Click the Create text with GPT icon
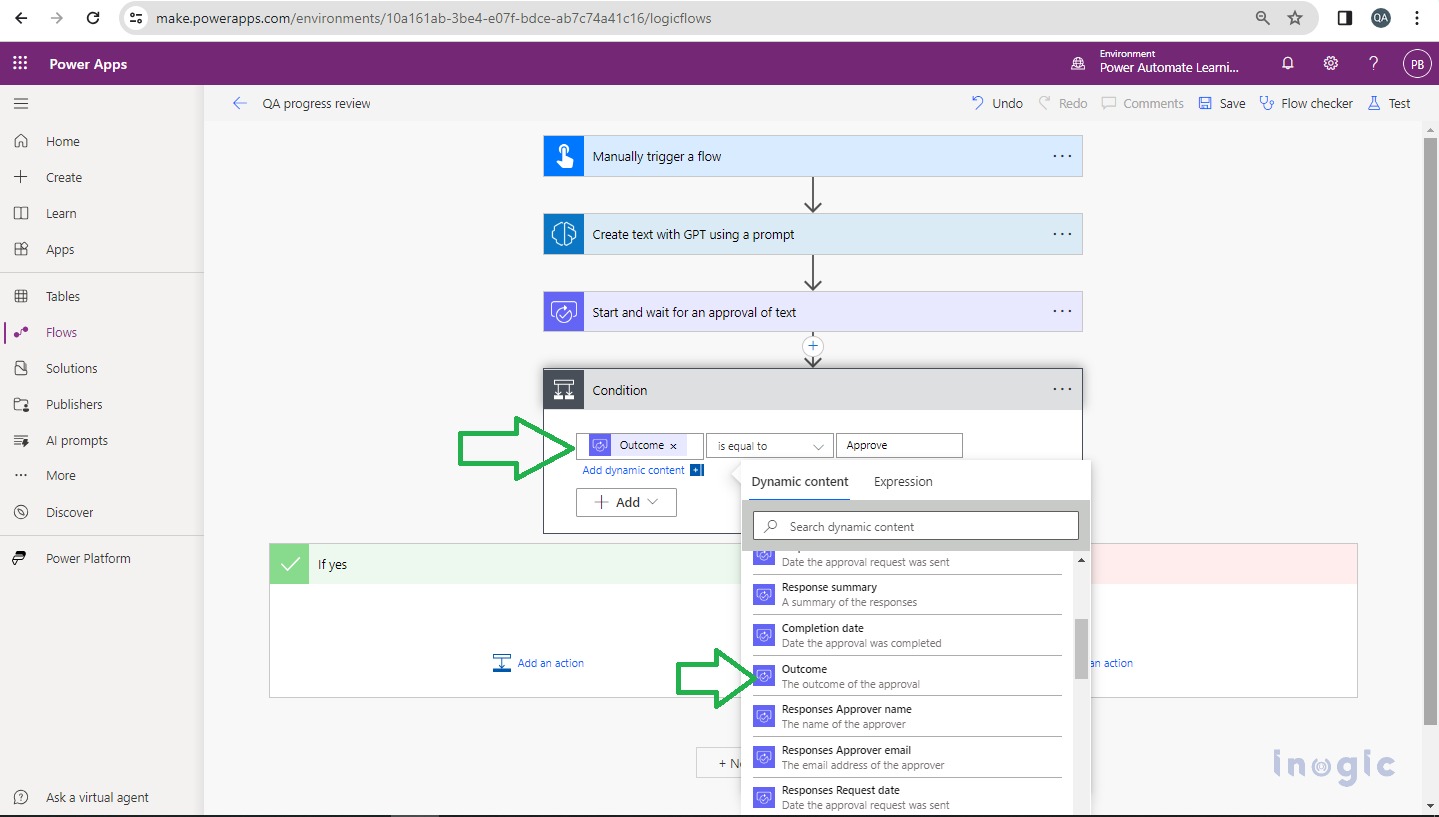Viewport: 1439px width, 817px height. 564,234
